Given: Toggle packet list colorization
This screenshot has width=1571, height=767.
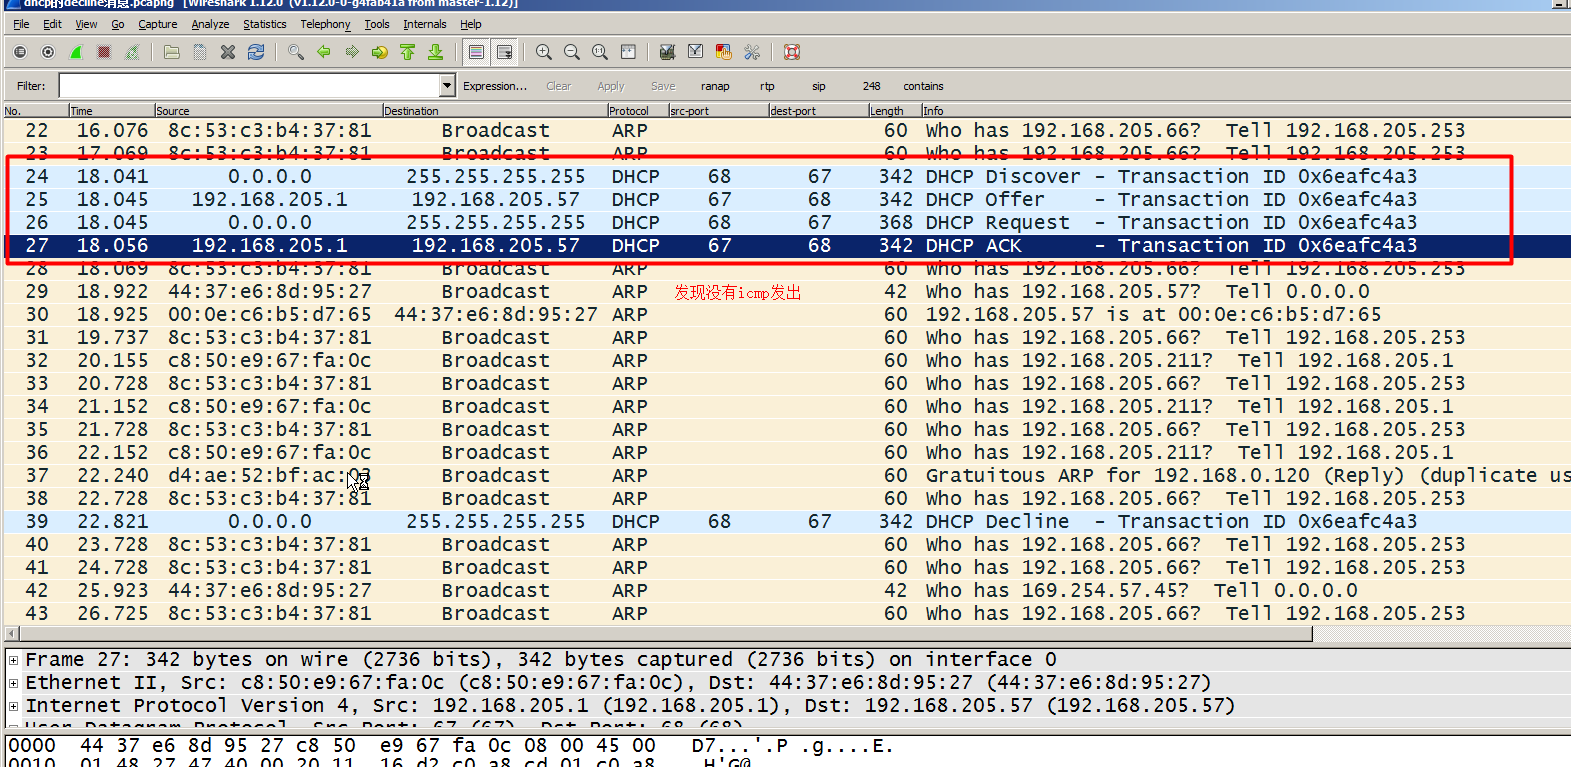Looking at the screenshot, I should 476,52.
